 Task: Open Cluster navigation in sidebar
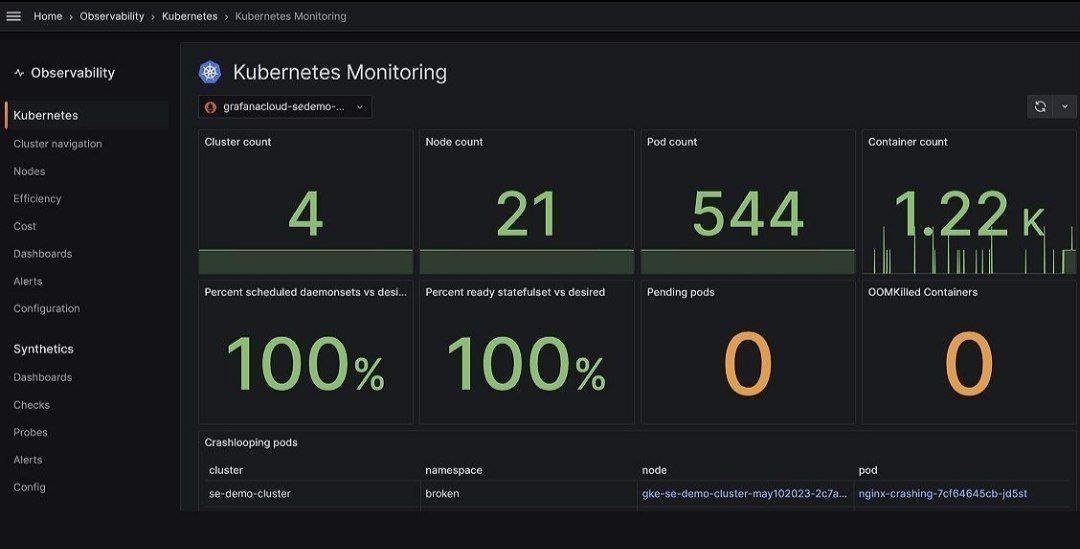point(58,143)
